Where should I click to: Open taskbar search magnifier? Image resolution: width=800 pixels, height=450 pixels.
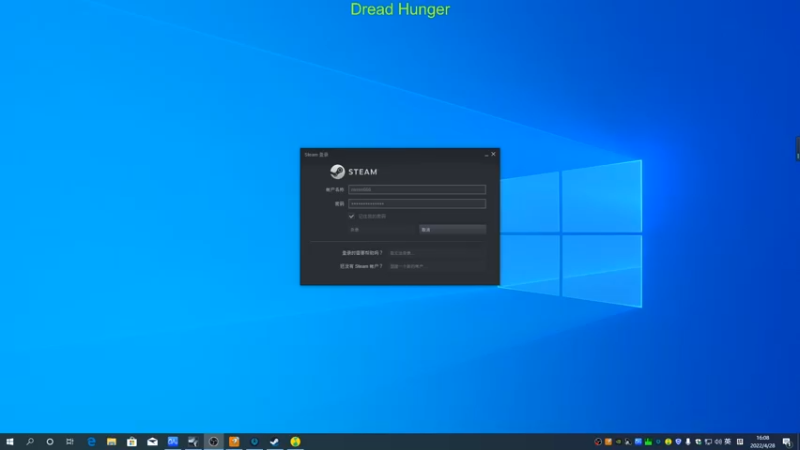click(x=30, y=442)
